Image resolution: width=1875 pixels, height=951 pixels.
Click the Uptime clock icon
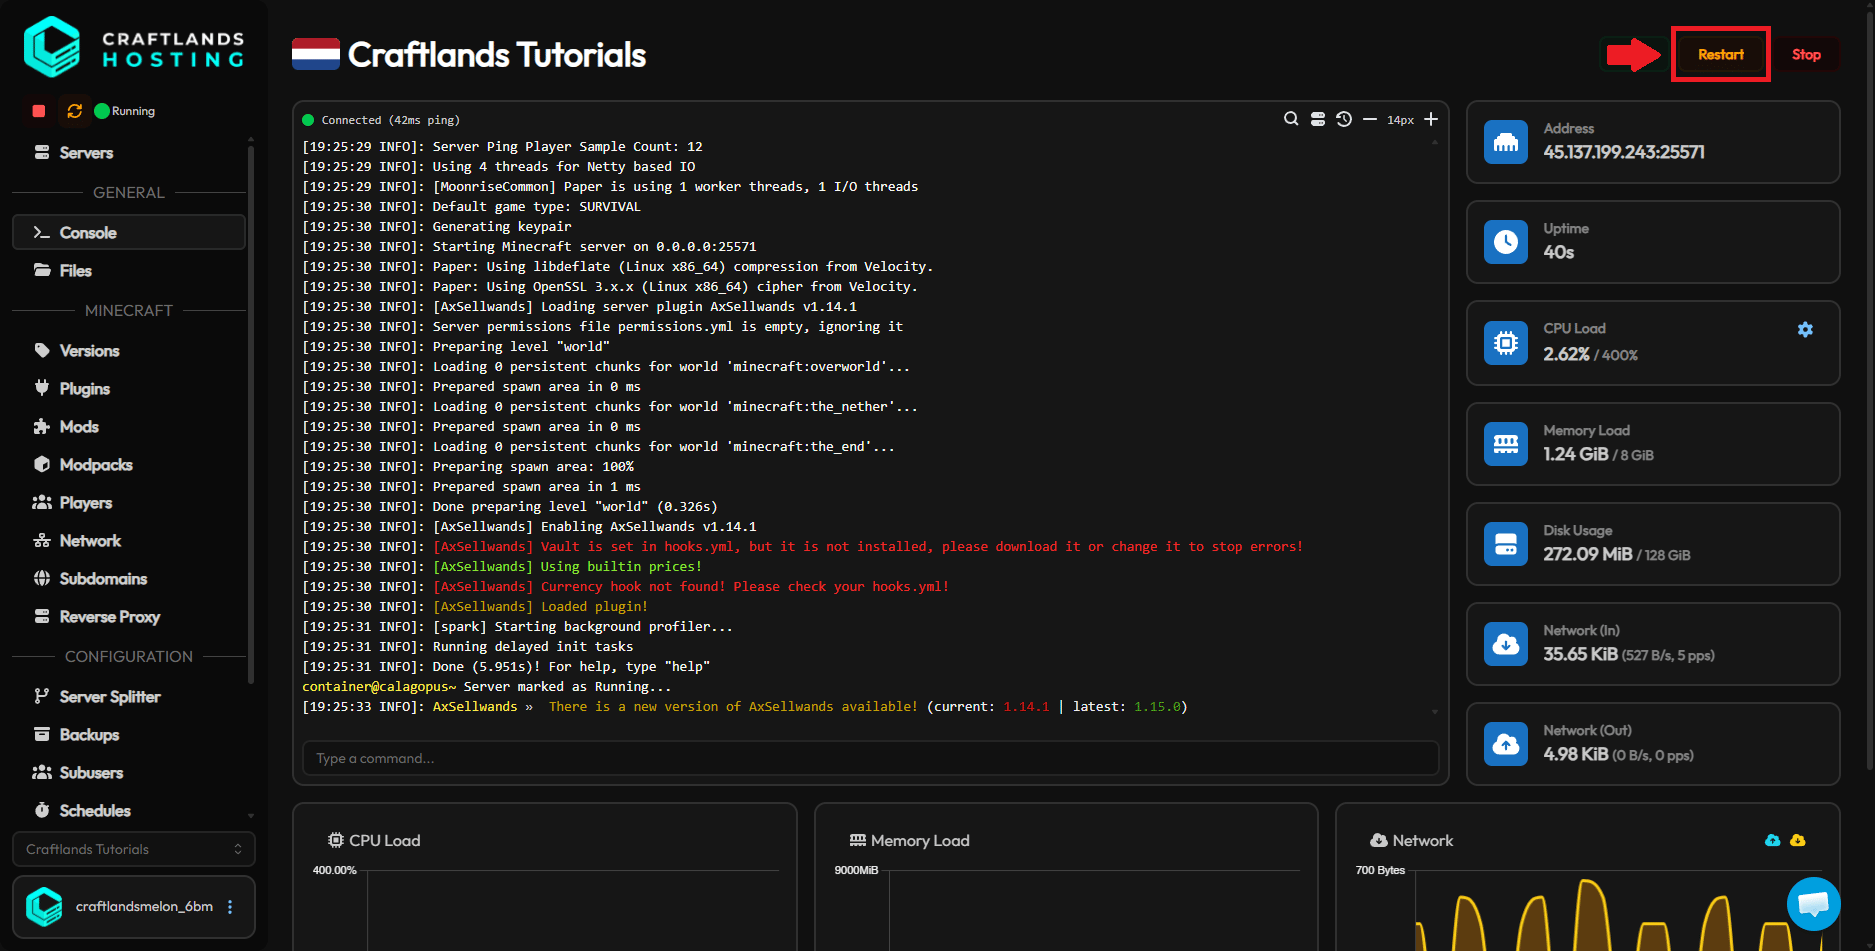[x=1506, y=242]
